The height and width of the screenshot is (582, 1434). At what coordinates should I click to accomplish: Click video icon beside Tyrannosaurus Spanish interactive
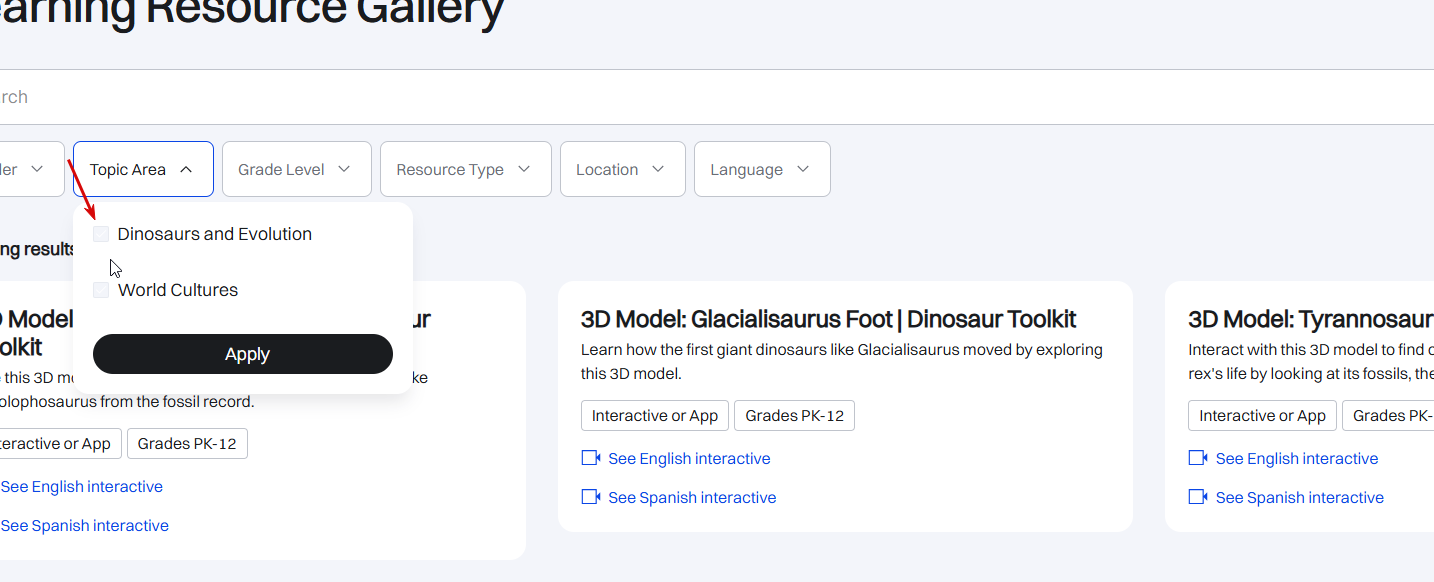pos(1197,497)
